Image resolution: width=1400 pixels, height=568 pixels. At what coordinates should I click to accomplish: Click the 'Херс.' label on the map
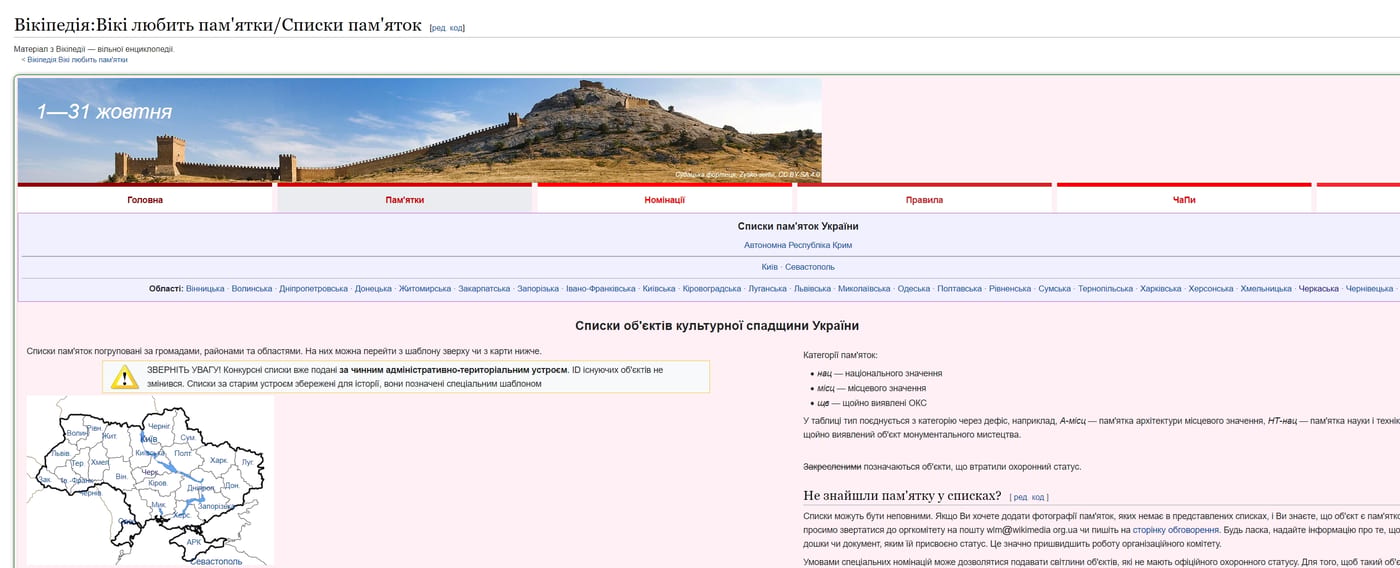click(x=181, y=516)
